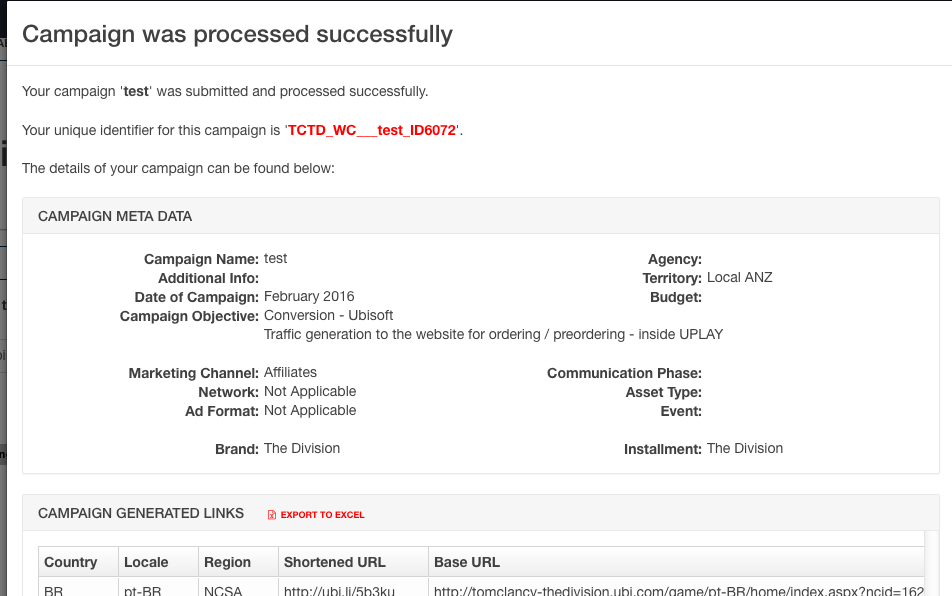Click the 'February 2016' campaign date value
Image resolution: width=952 pixels, height=596 pixels.
[x=309, y=296]
